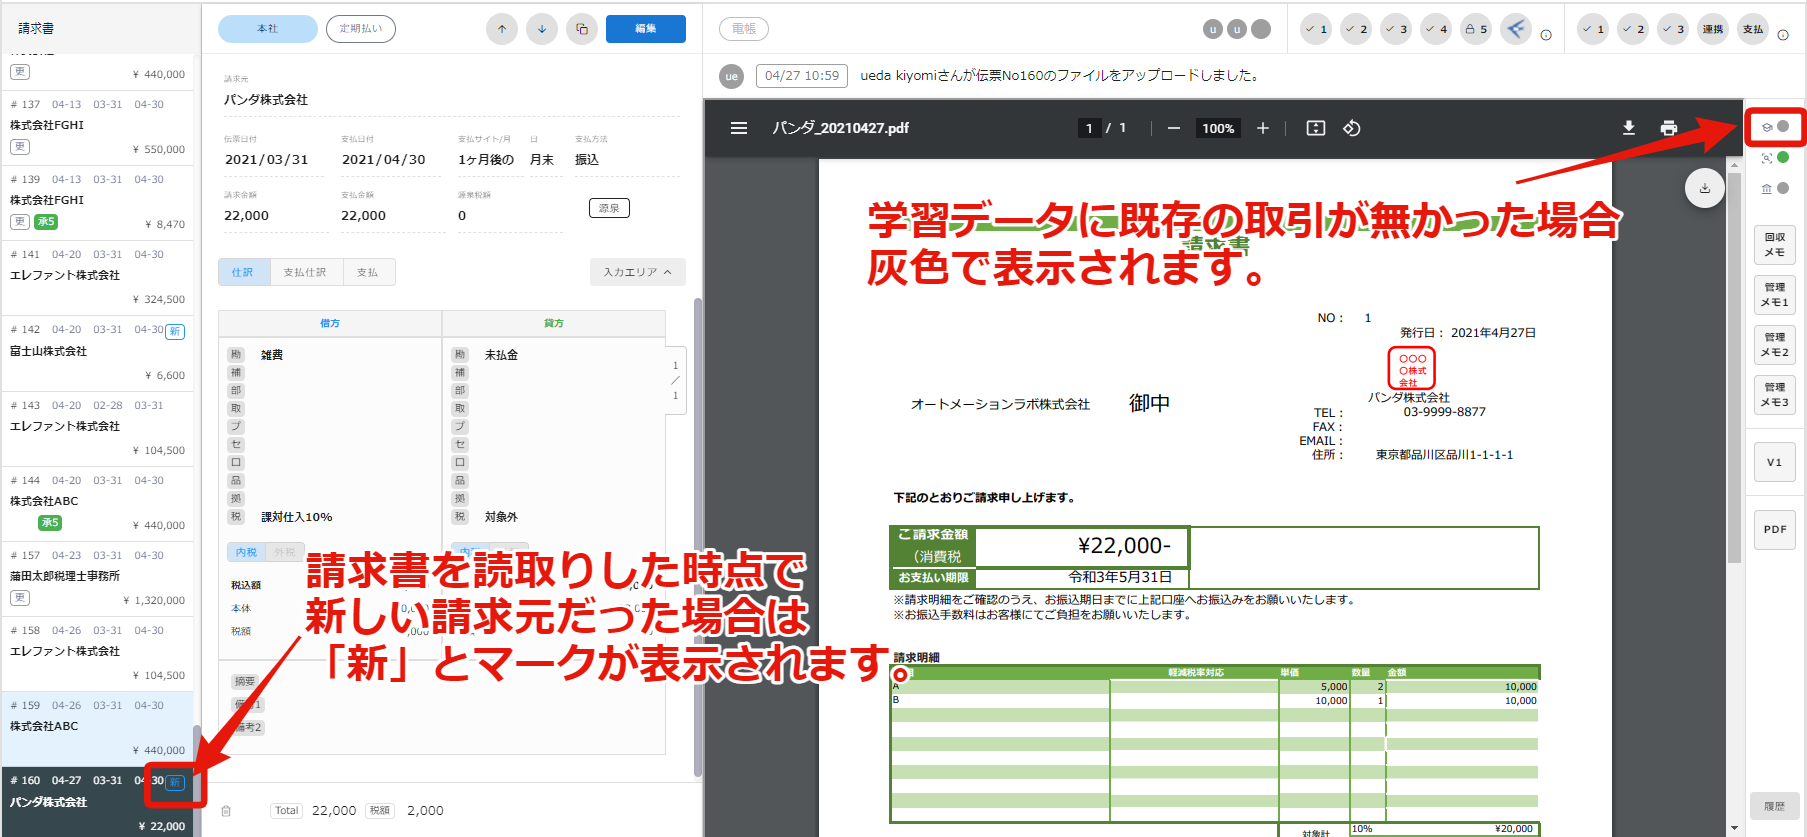
Task: Click the 100% zoom level field in PDF toolbar
Action: (1218, 128)
